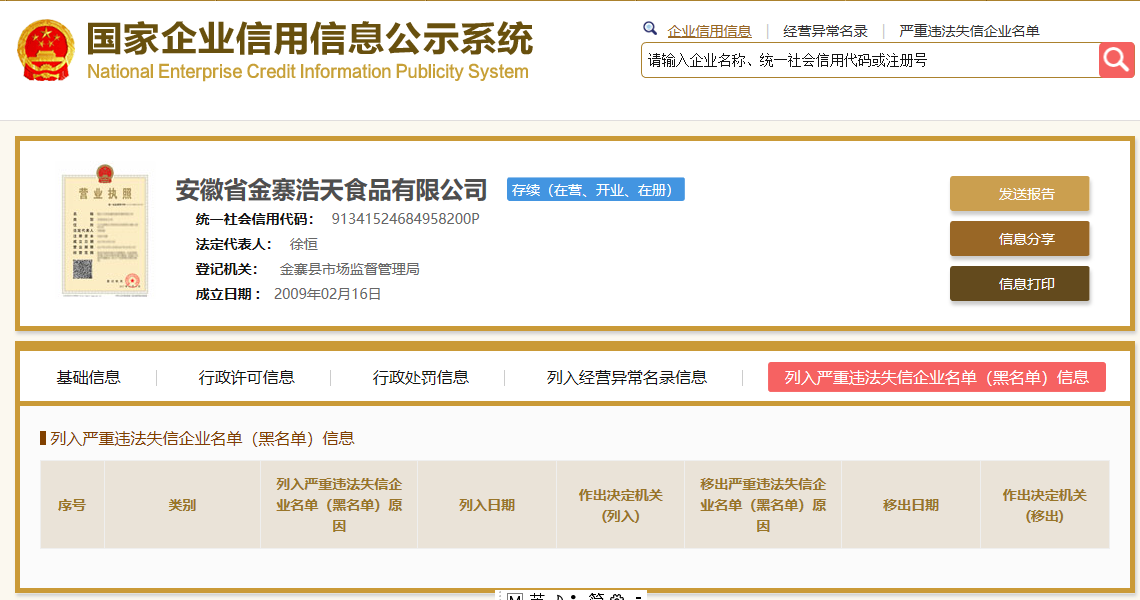This screenshot has height=600, width=1140.
Task: Click the credit code 91341524684958200P
Action: click(x=405, y=219)
